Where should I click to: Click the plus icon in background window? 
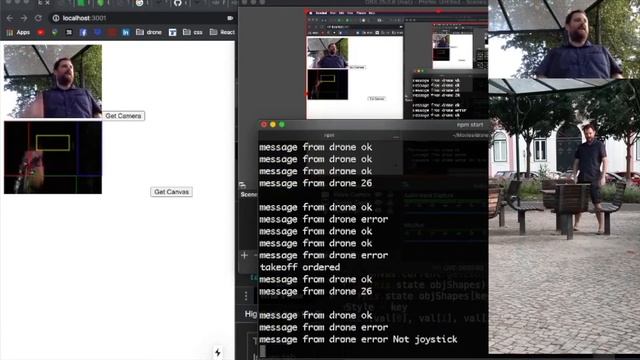[244, 256]
